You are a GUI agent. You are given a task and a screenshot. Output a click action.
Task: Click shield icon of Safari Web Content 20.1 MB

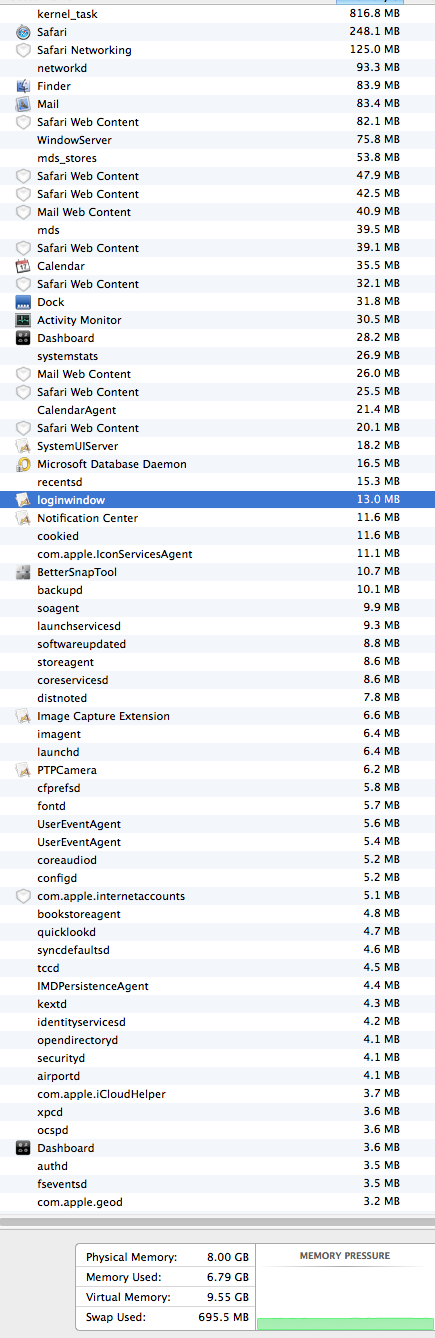coord(24,428)
